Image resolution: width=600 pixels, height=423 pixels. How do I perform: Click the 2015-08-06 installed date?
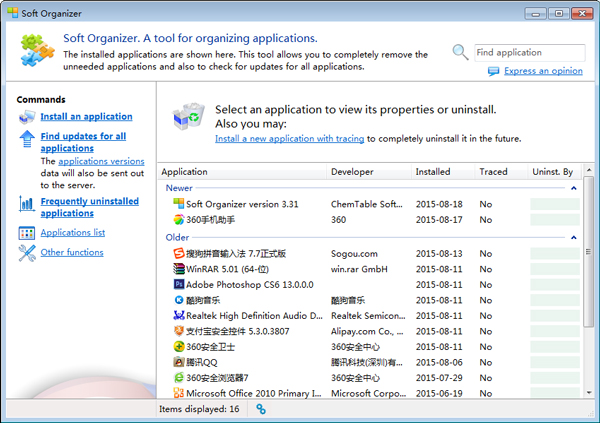coord(439,362)
